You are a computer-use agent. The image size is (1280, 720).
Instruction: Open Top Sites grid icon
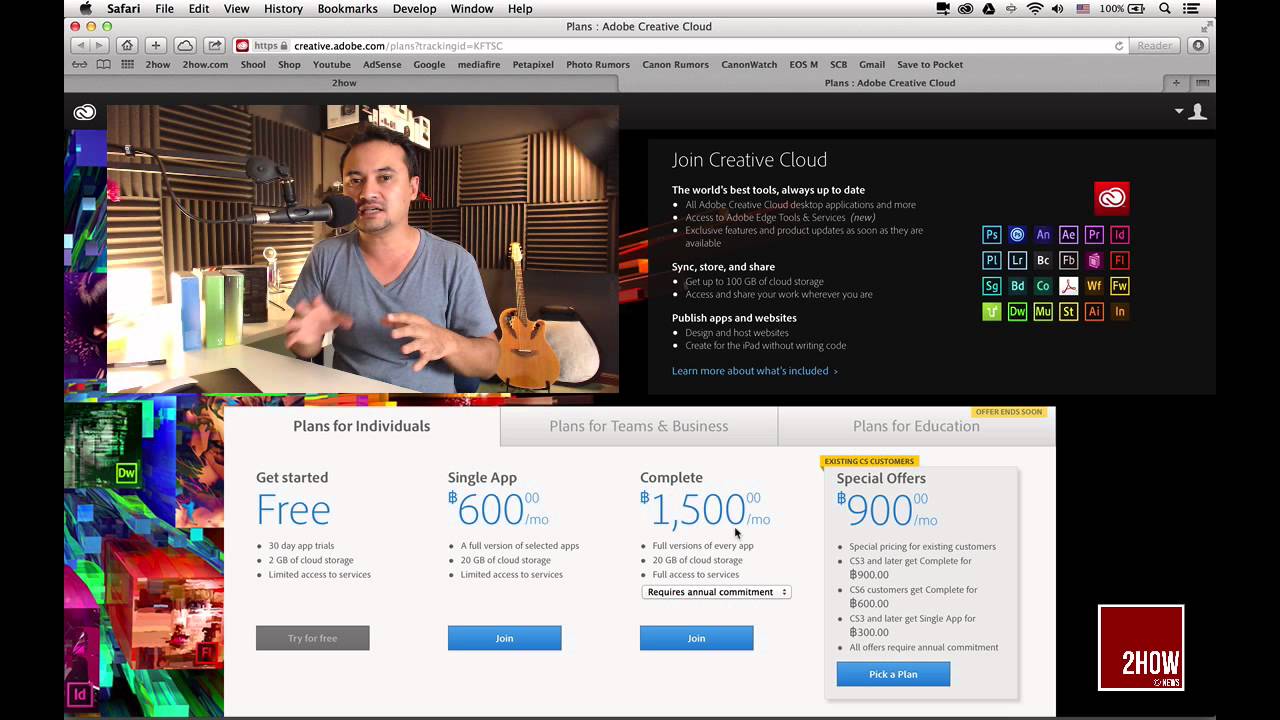(x=127, y=64)
